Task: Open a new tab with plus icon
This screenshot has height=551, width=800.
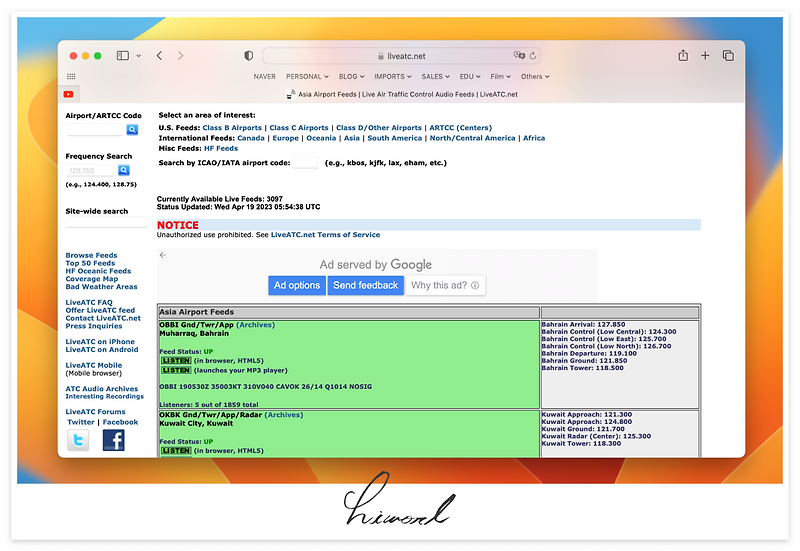Action: pos(705,56)
